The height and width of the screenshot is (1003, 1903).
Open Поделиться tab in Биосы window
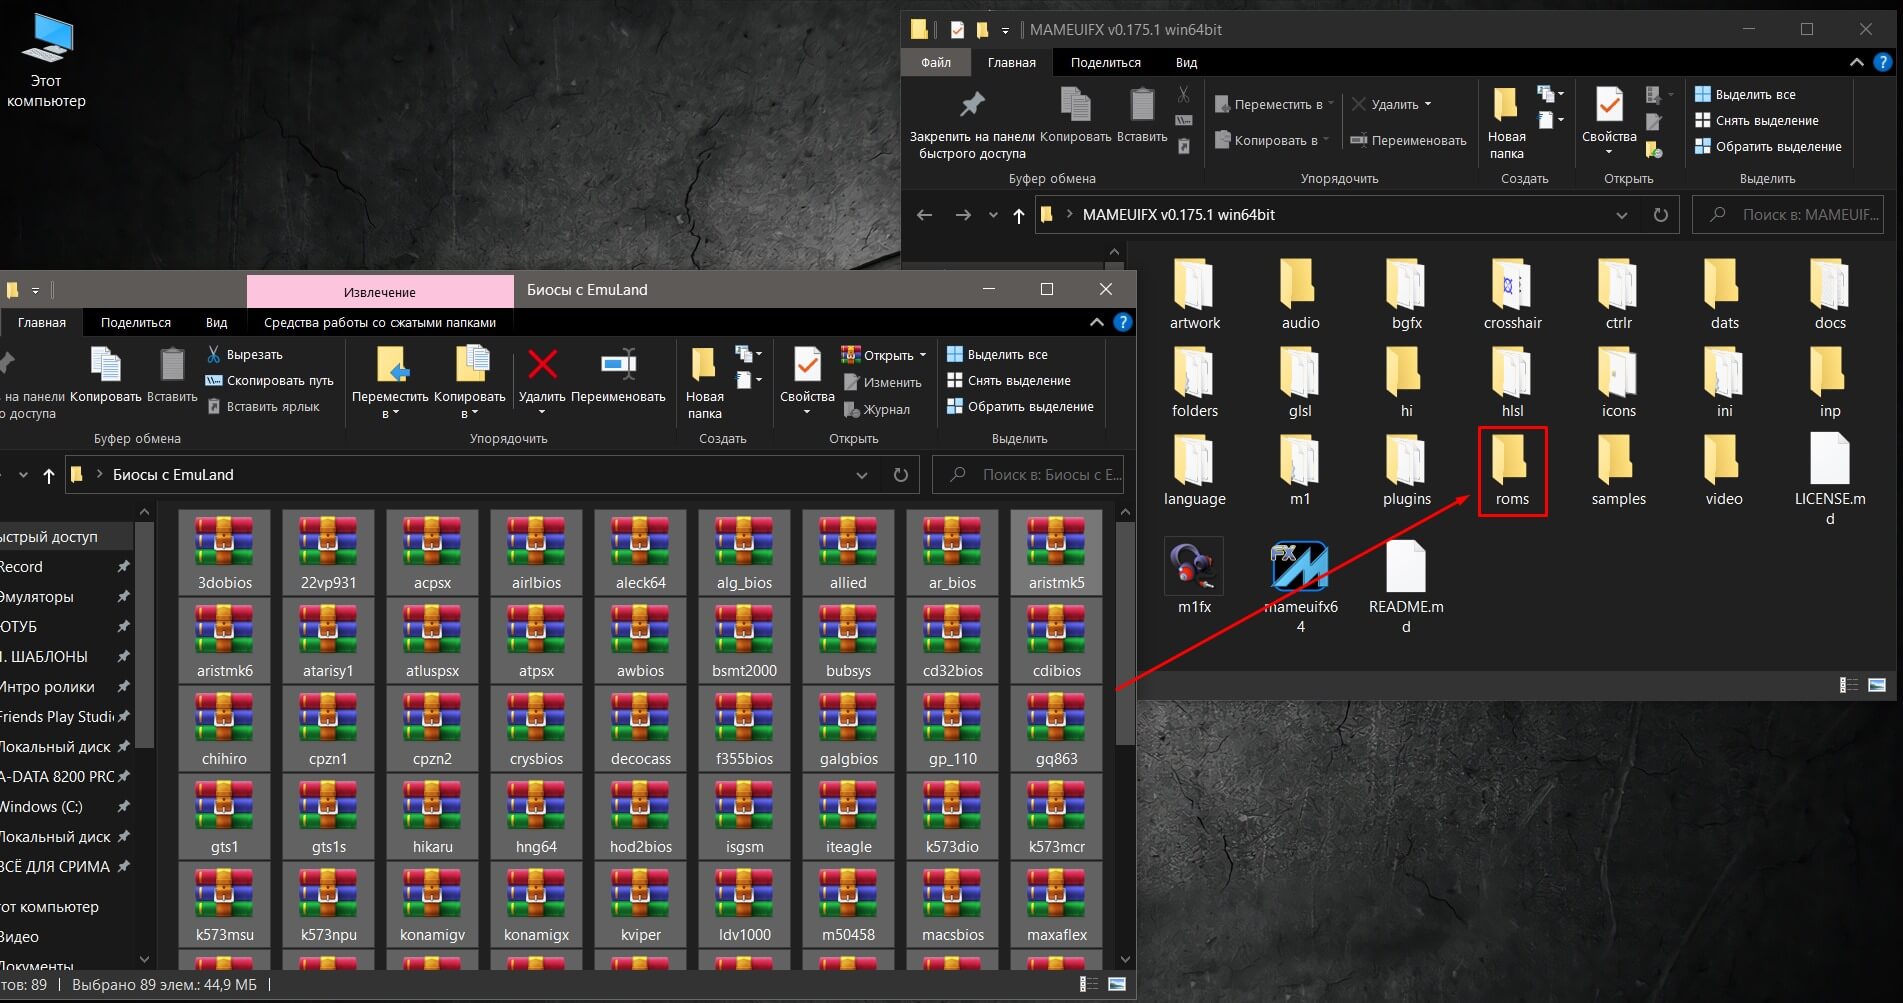click(x=136, y=322)
